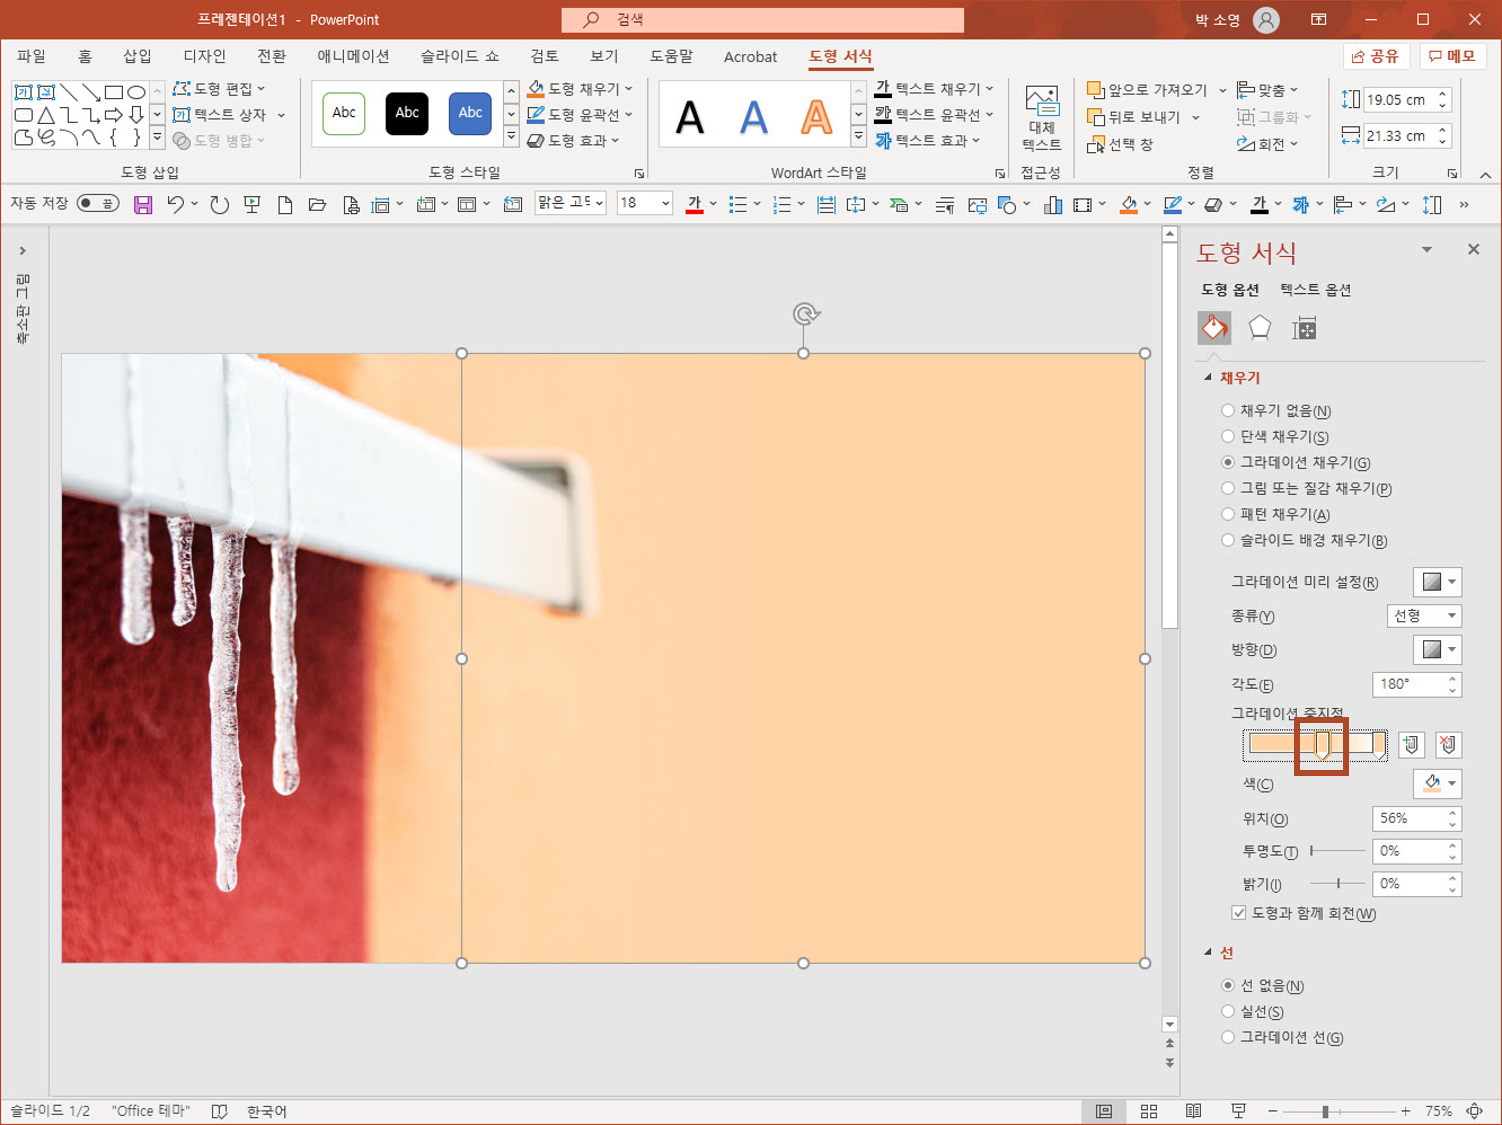Select 채우기 없음 radio button
This screenshot has height=1125, width=1502.
(x=1228, y=411)
